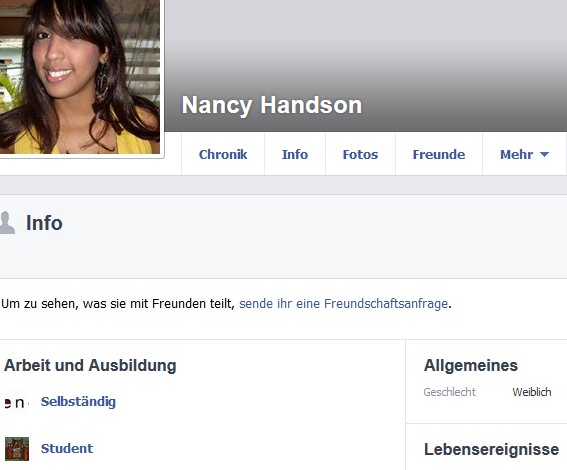Click the Student school thumbnail icon
This screenshot has height=470, width=567.
[x=17, y=449]
